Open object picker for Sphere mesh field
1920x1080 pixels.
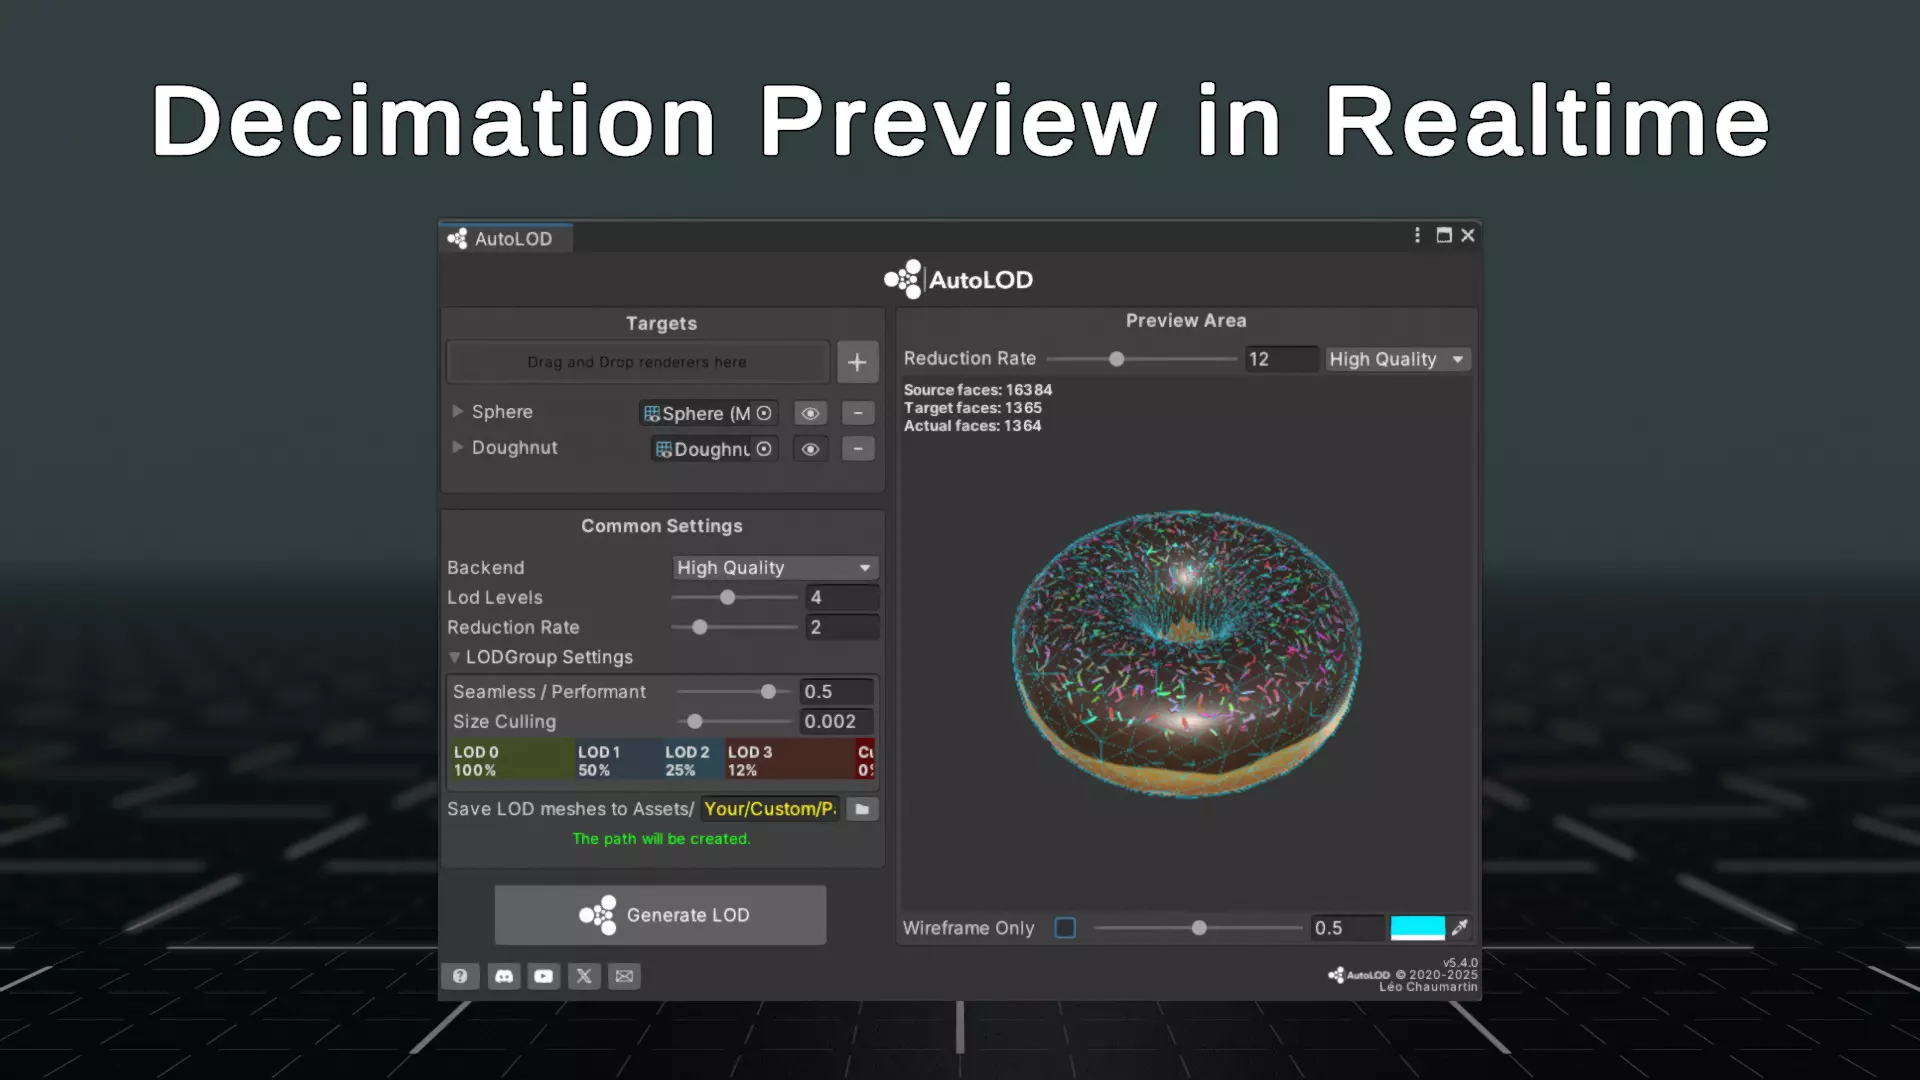coord(764,413)
